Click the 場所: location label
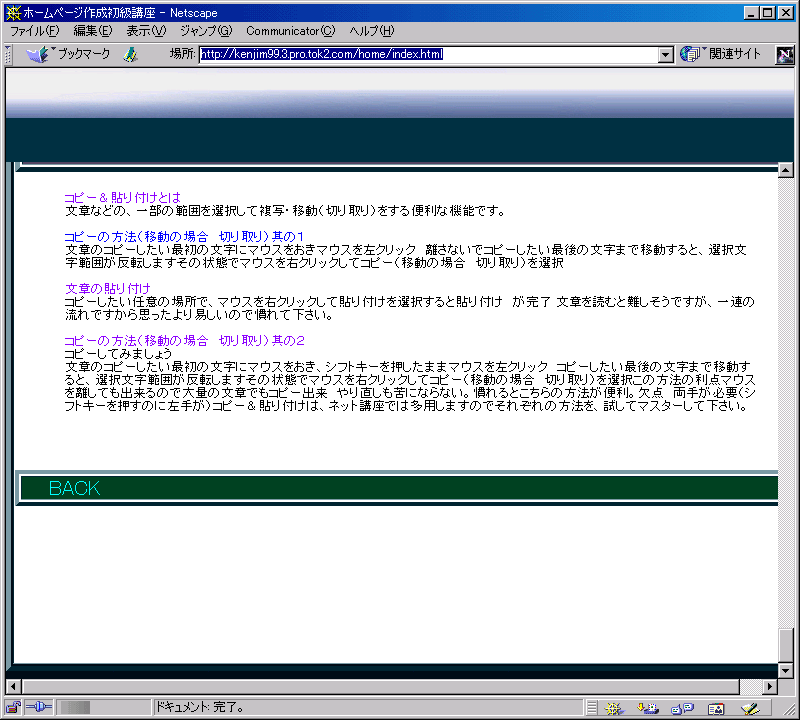800x720 pixels. 183,54
